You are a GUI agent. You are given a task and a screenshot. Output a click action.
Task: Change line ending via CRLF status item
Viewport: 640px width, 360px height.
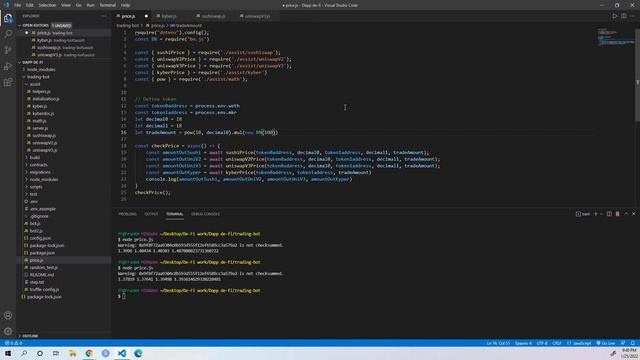pos(557,343)
